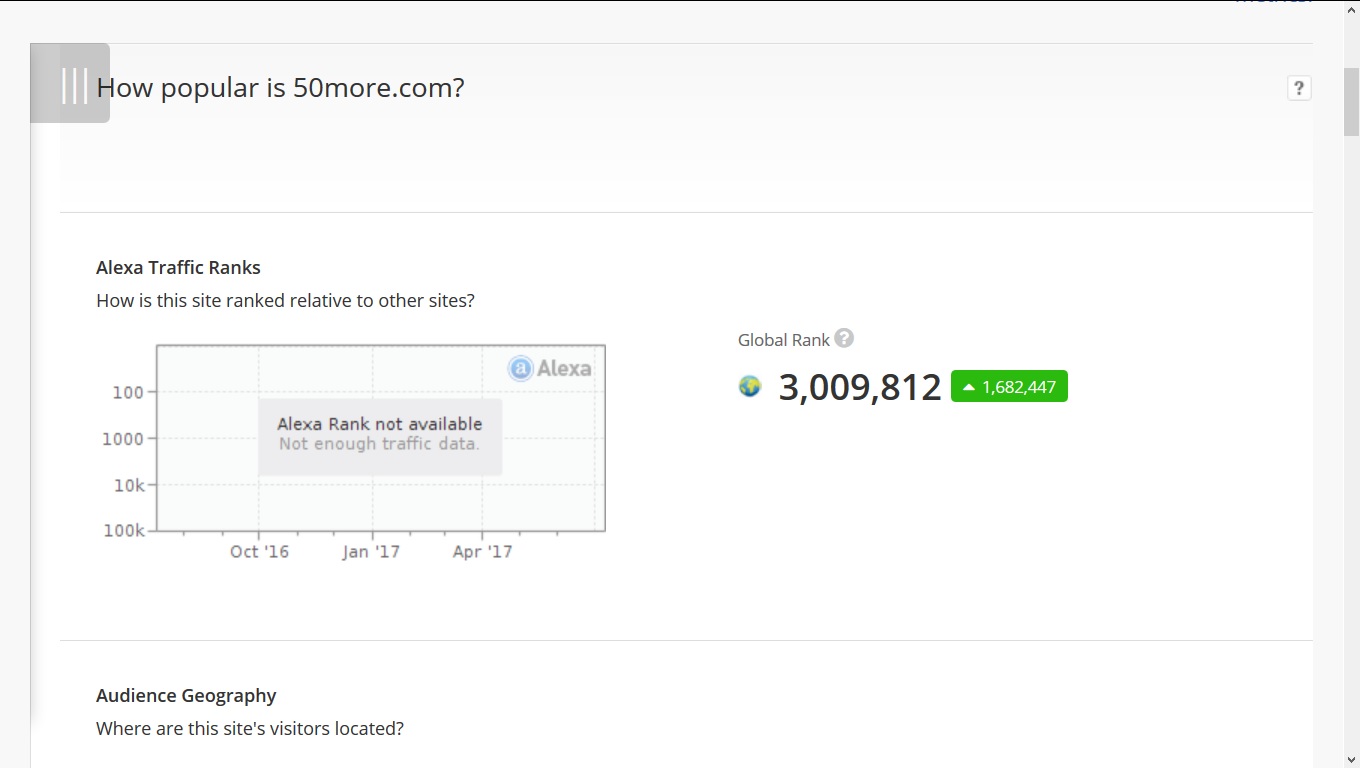Click the 100k axis label on chart
This screenshot has height=768, width=1360.
(x=124, y=530)
